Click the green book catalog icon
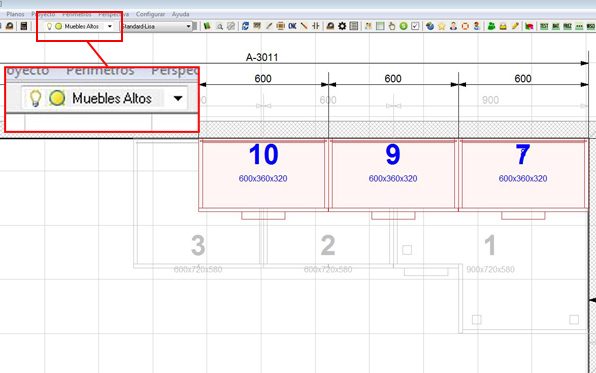The height and width of the screenshot is (373, 596). 207,26
